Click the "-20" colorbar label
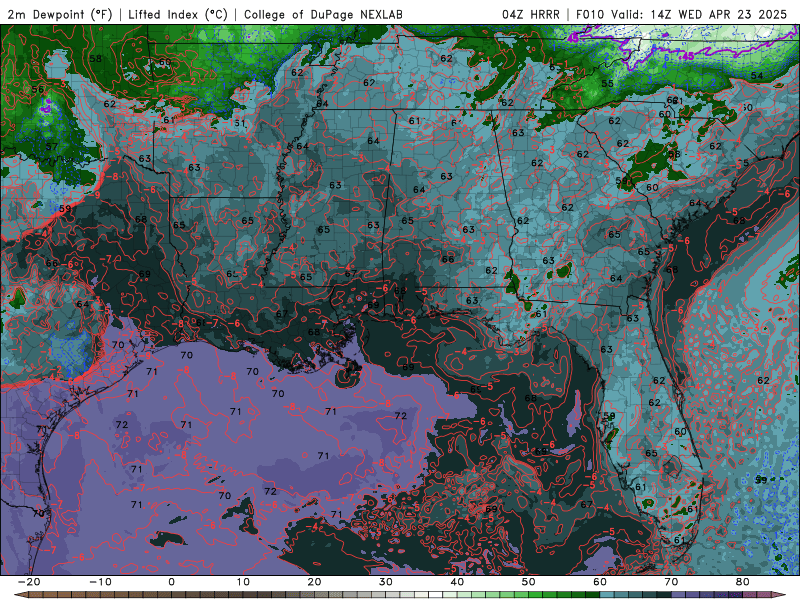The image size is (800, 600). coord(29,582)
